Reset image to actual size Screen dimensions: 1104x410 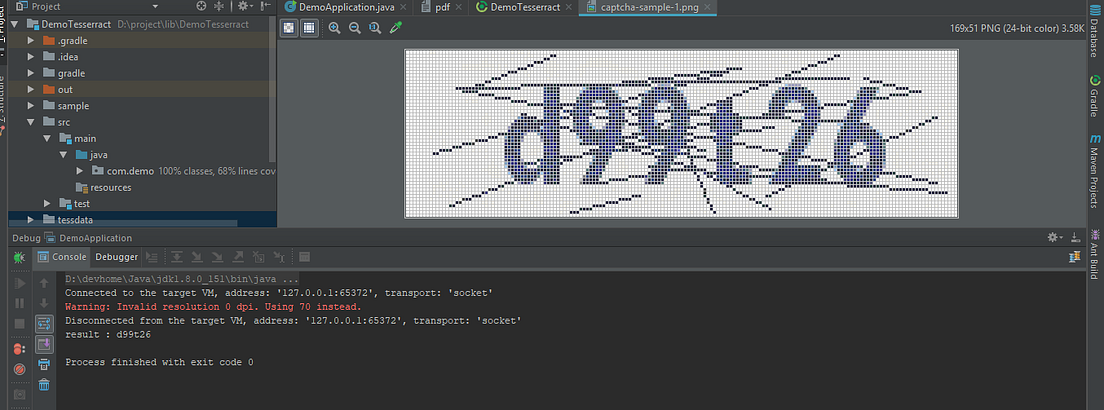pos(375,27)
